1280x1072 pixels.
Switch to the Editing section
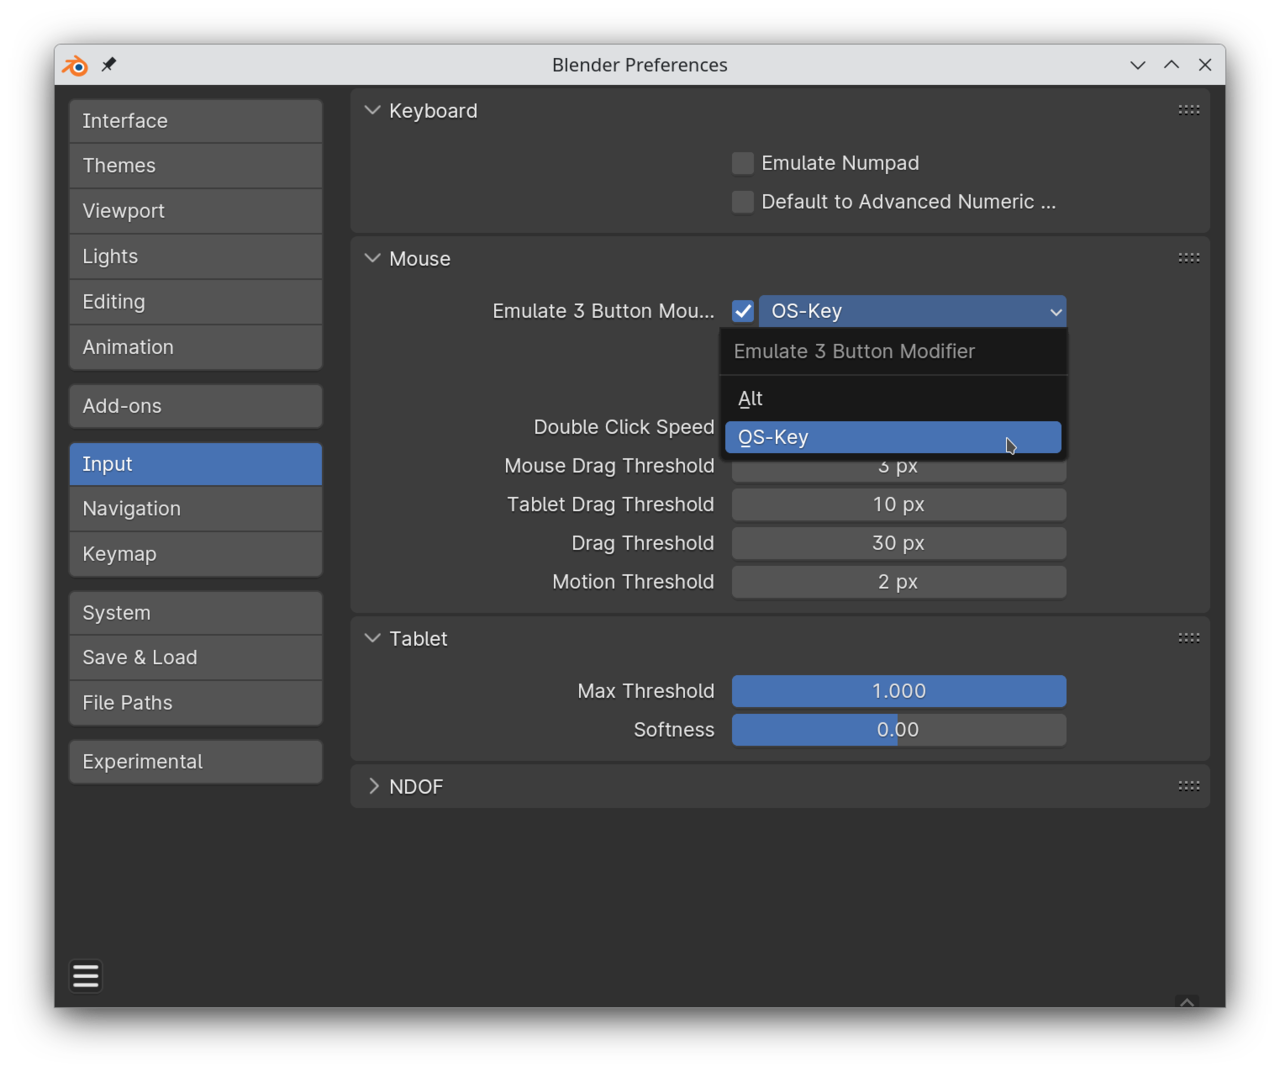pyautogui.click(x=196, y=302)
